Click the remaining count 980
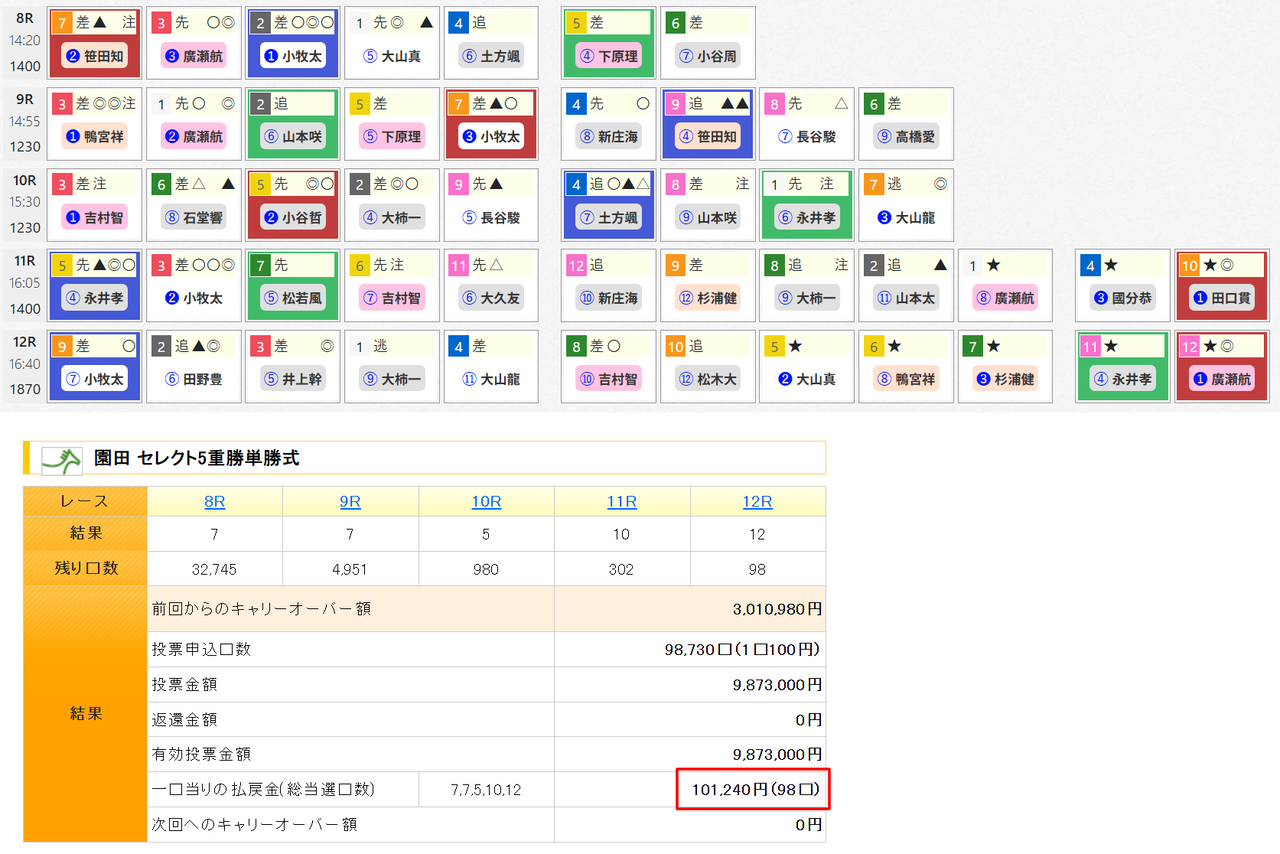Image resolution: width=1280 pixels, height=854 pixels. coord(486,569)
